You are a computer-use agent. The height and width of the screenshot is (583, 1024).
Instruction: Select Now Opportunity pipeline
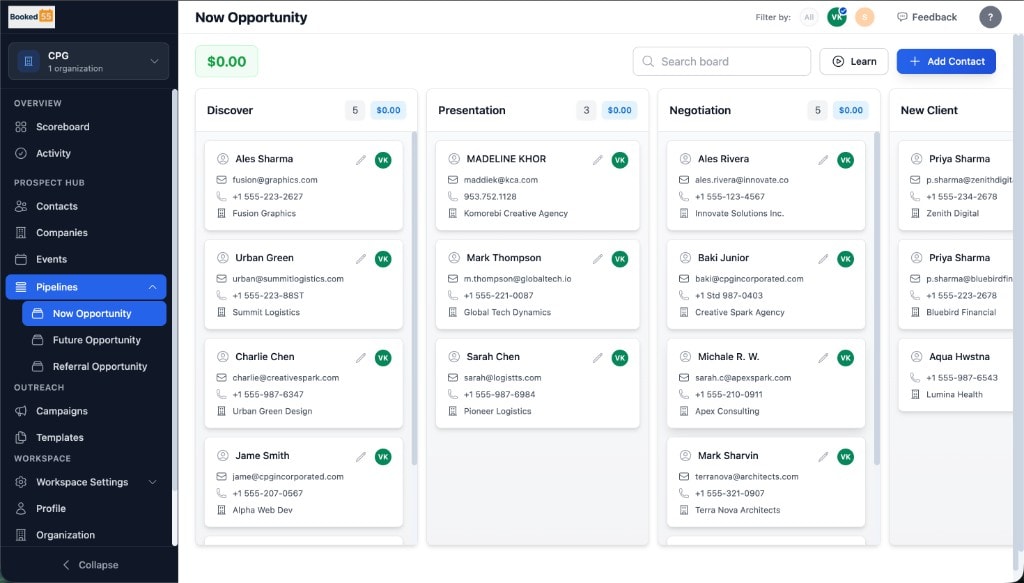pos(94,313)
